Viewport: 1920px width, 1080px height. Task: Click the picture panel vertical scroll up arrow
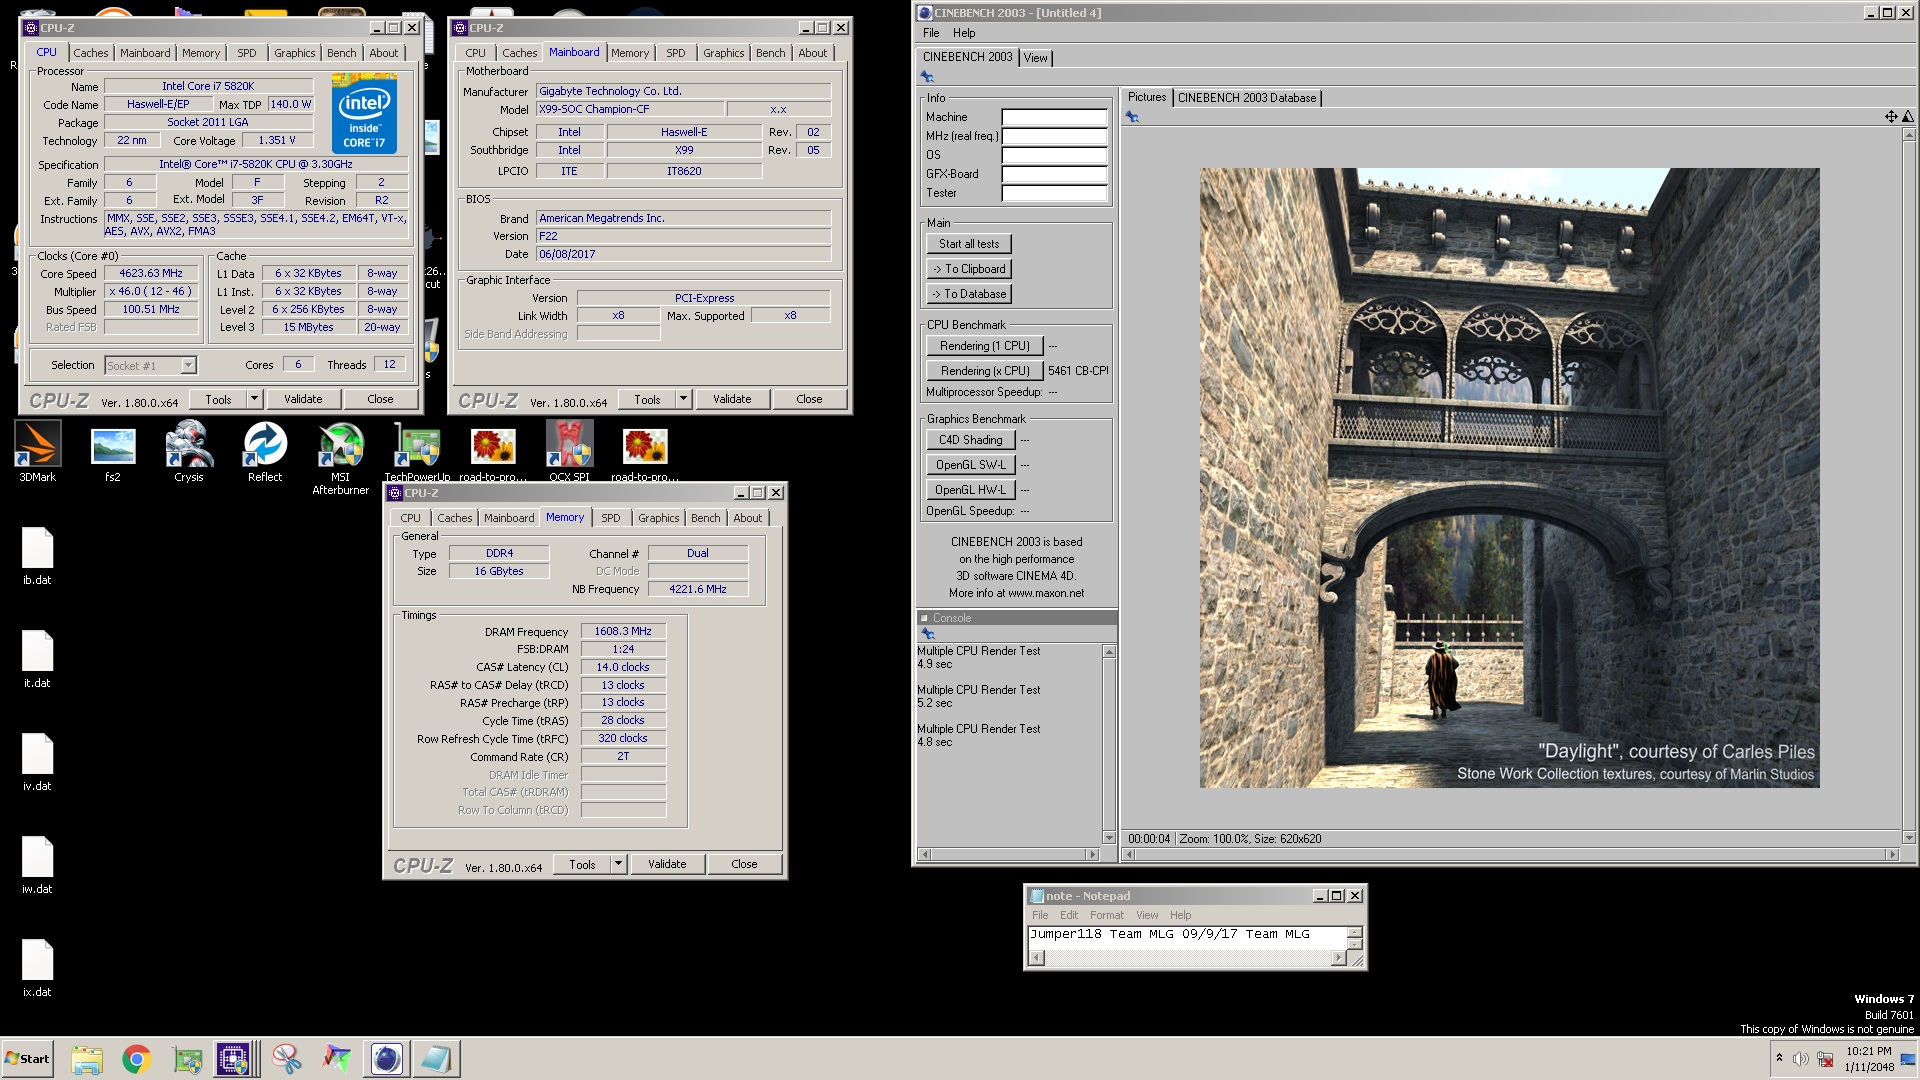pos(1909,134)
